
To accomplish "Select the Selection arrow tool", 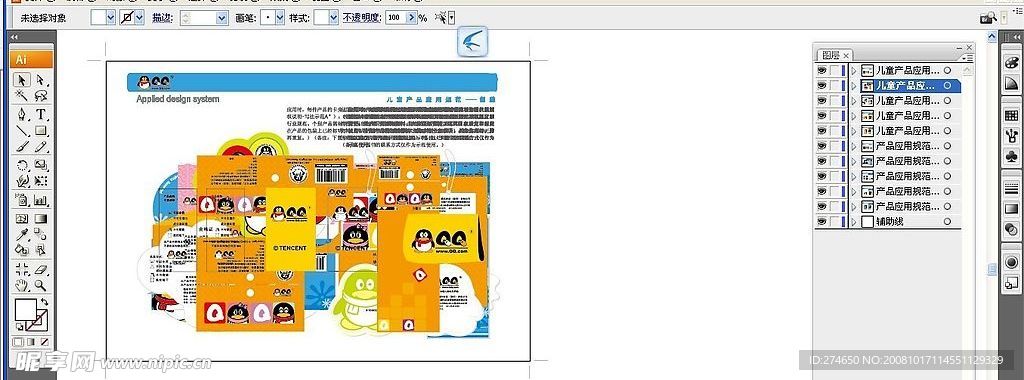I will pyautogui.click(x=22, y=80).
